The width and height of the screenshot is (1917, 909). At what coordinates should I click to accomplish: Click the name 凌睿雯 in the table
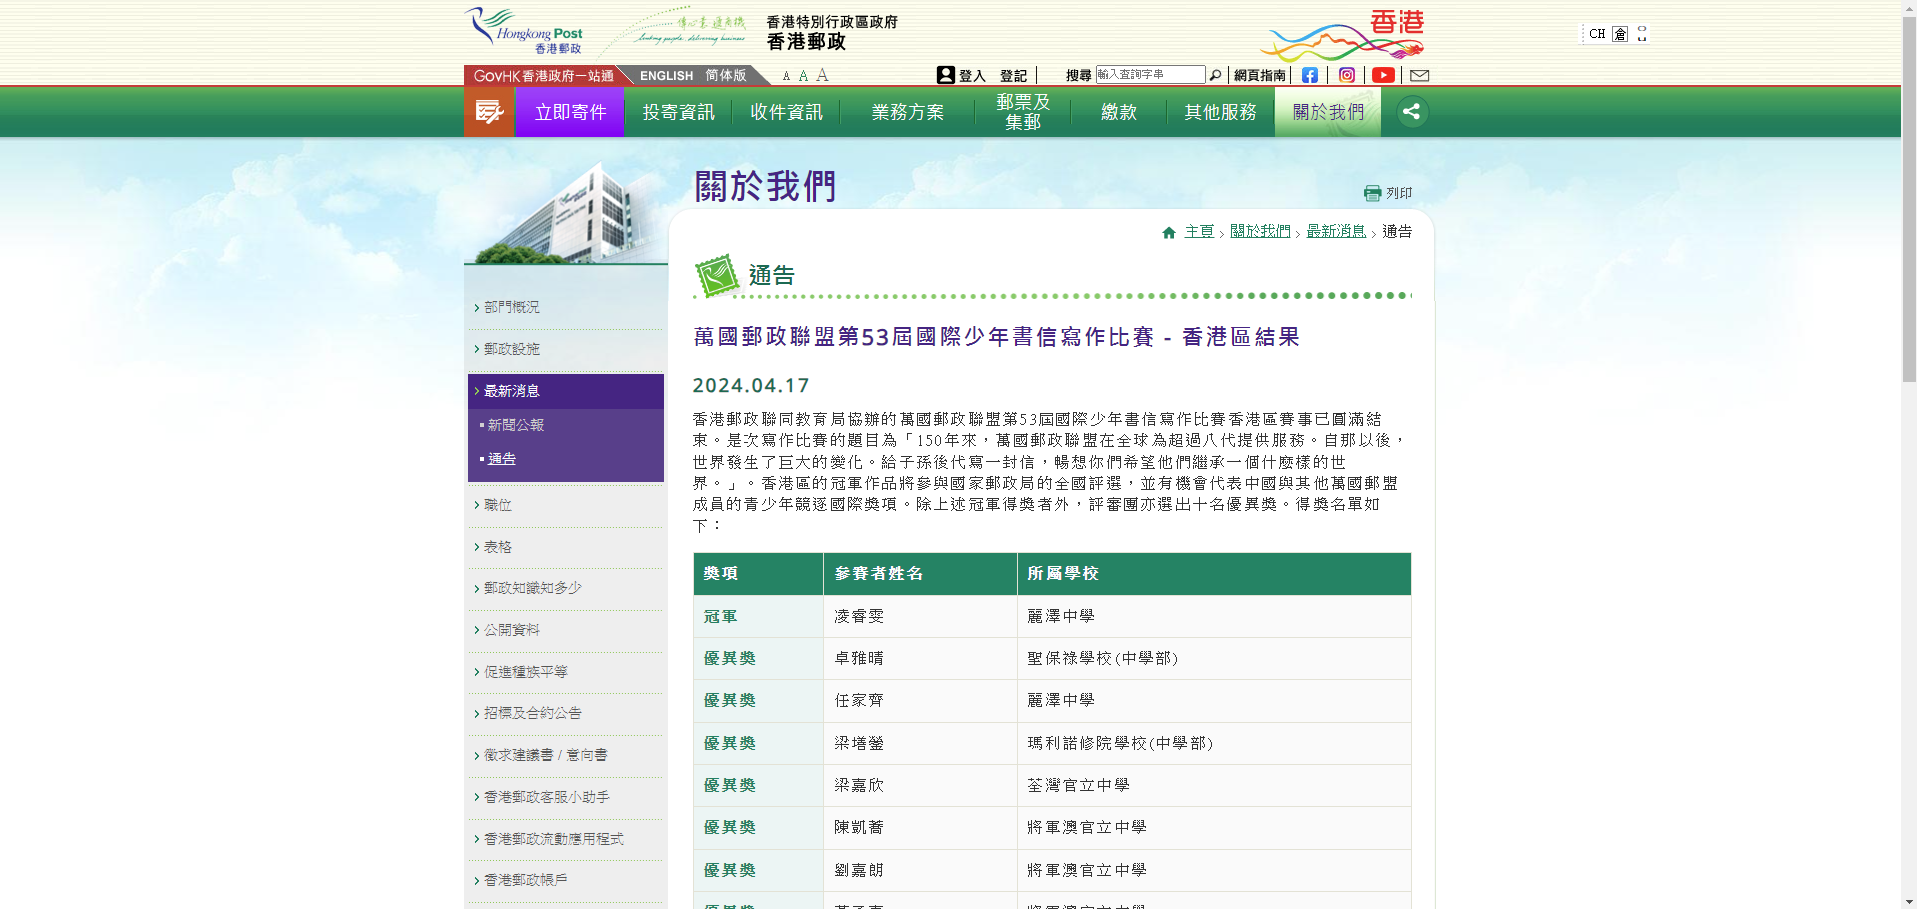859,617
